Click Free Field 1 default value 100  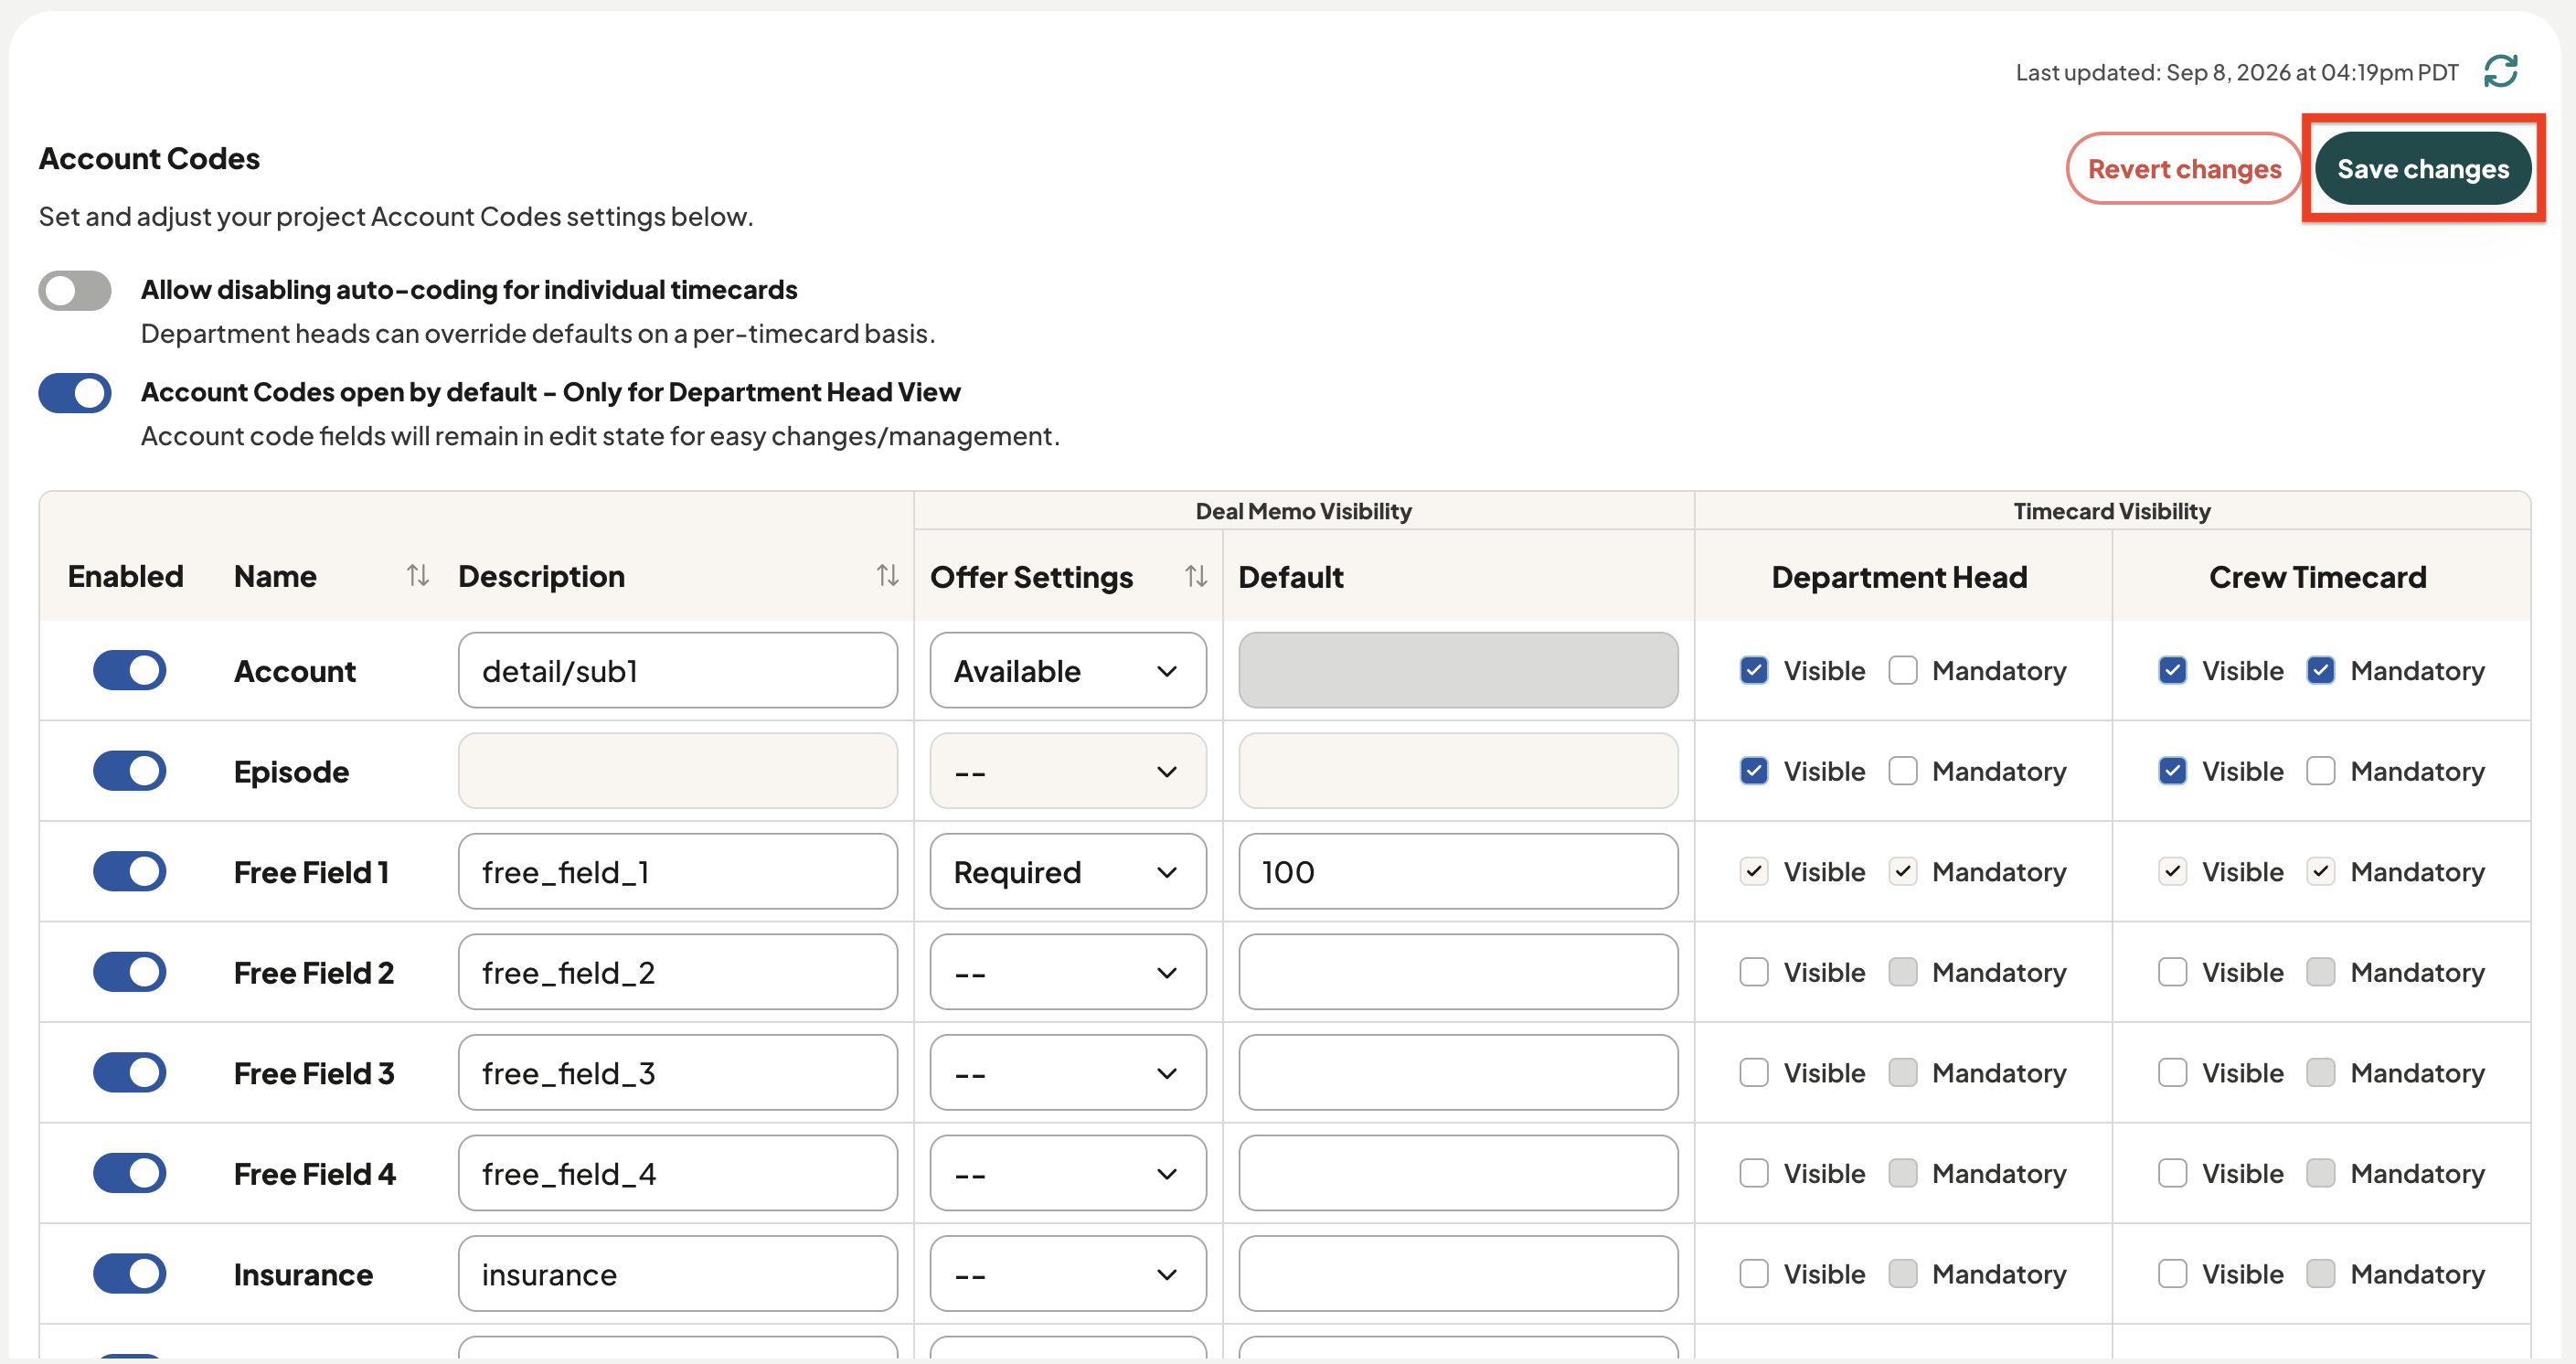pyautogui.click(x=1457, y=871)
